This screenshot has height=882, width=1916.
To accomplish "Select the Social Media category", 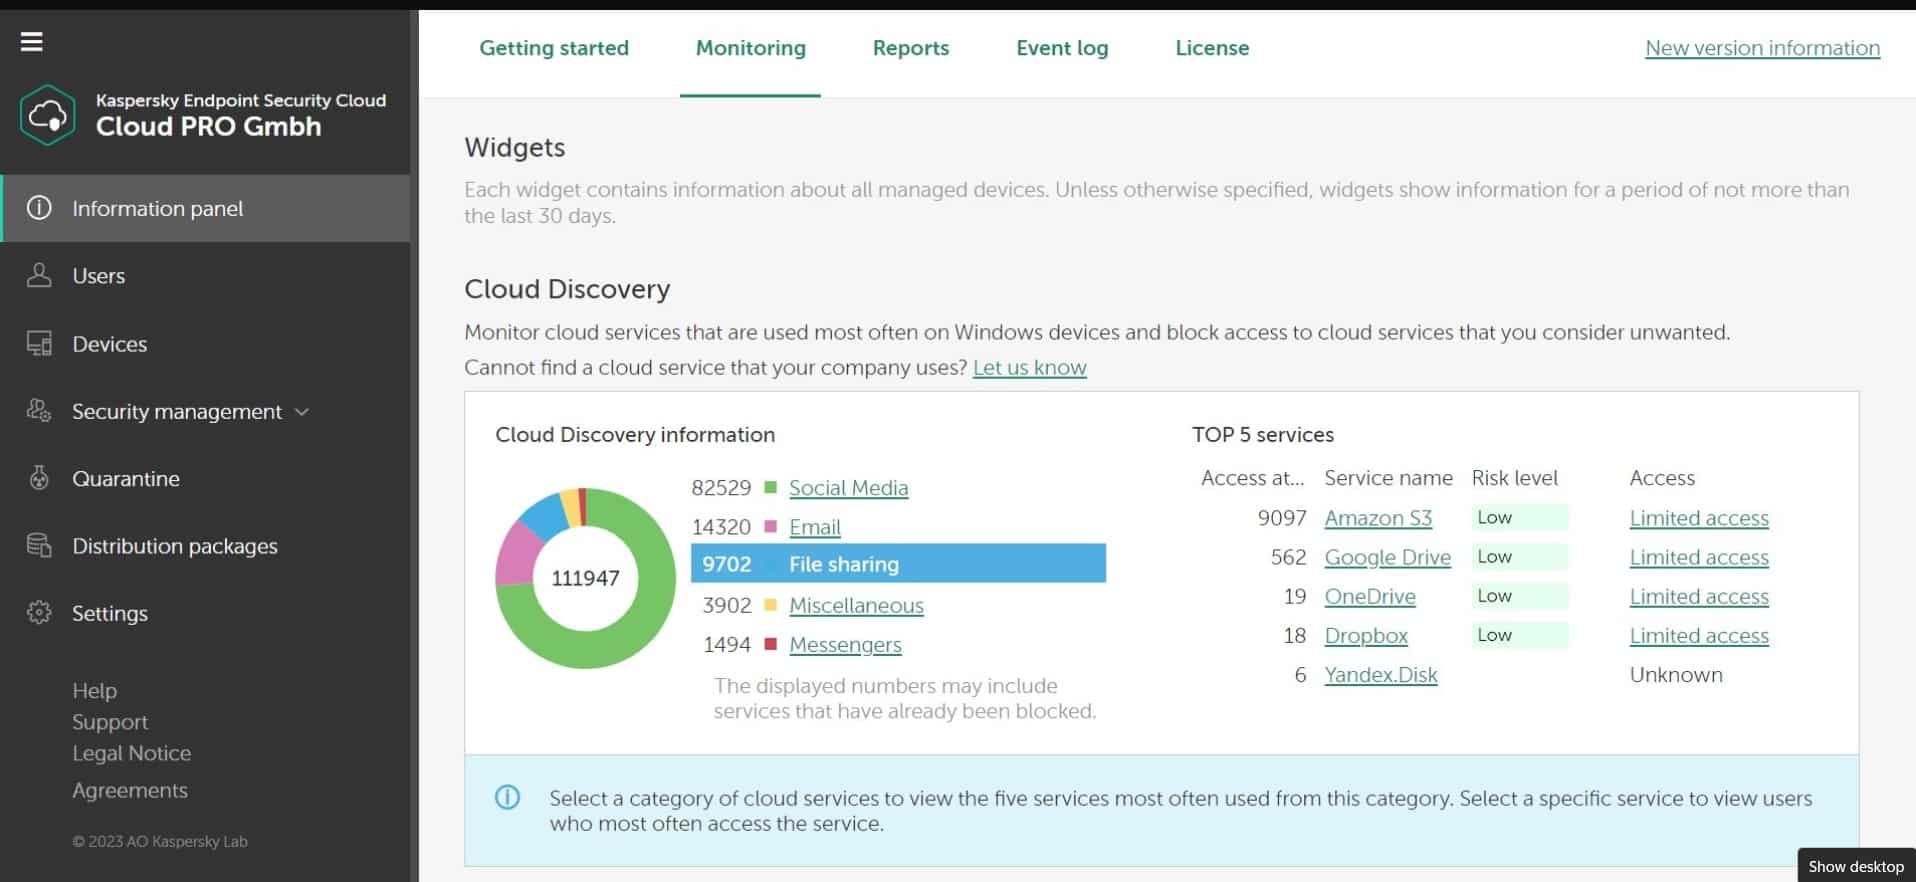I will (x=848, y=487).
